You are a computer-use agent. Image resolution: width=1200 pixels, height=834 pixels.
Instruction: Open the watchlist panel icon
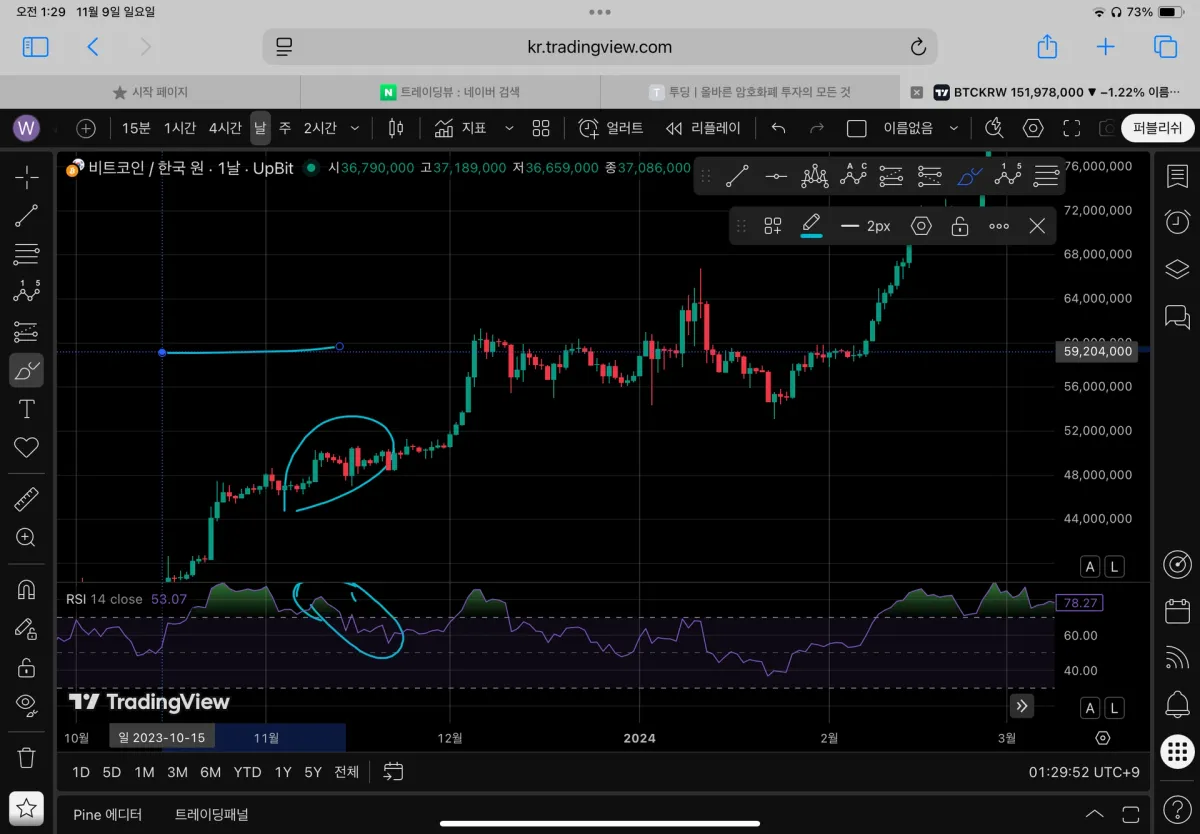click(x=1177, y=177)
